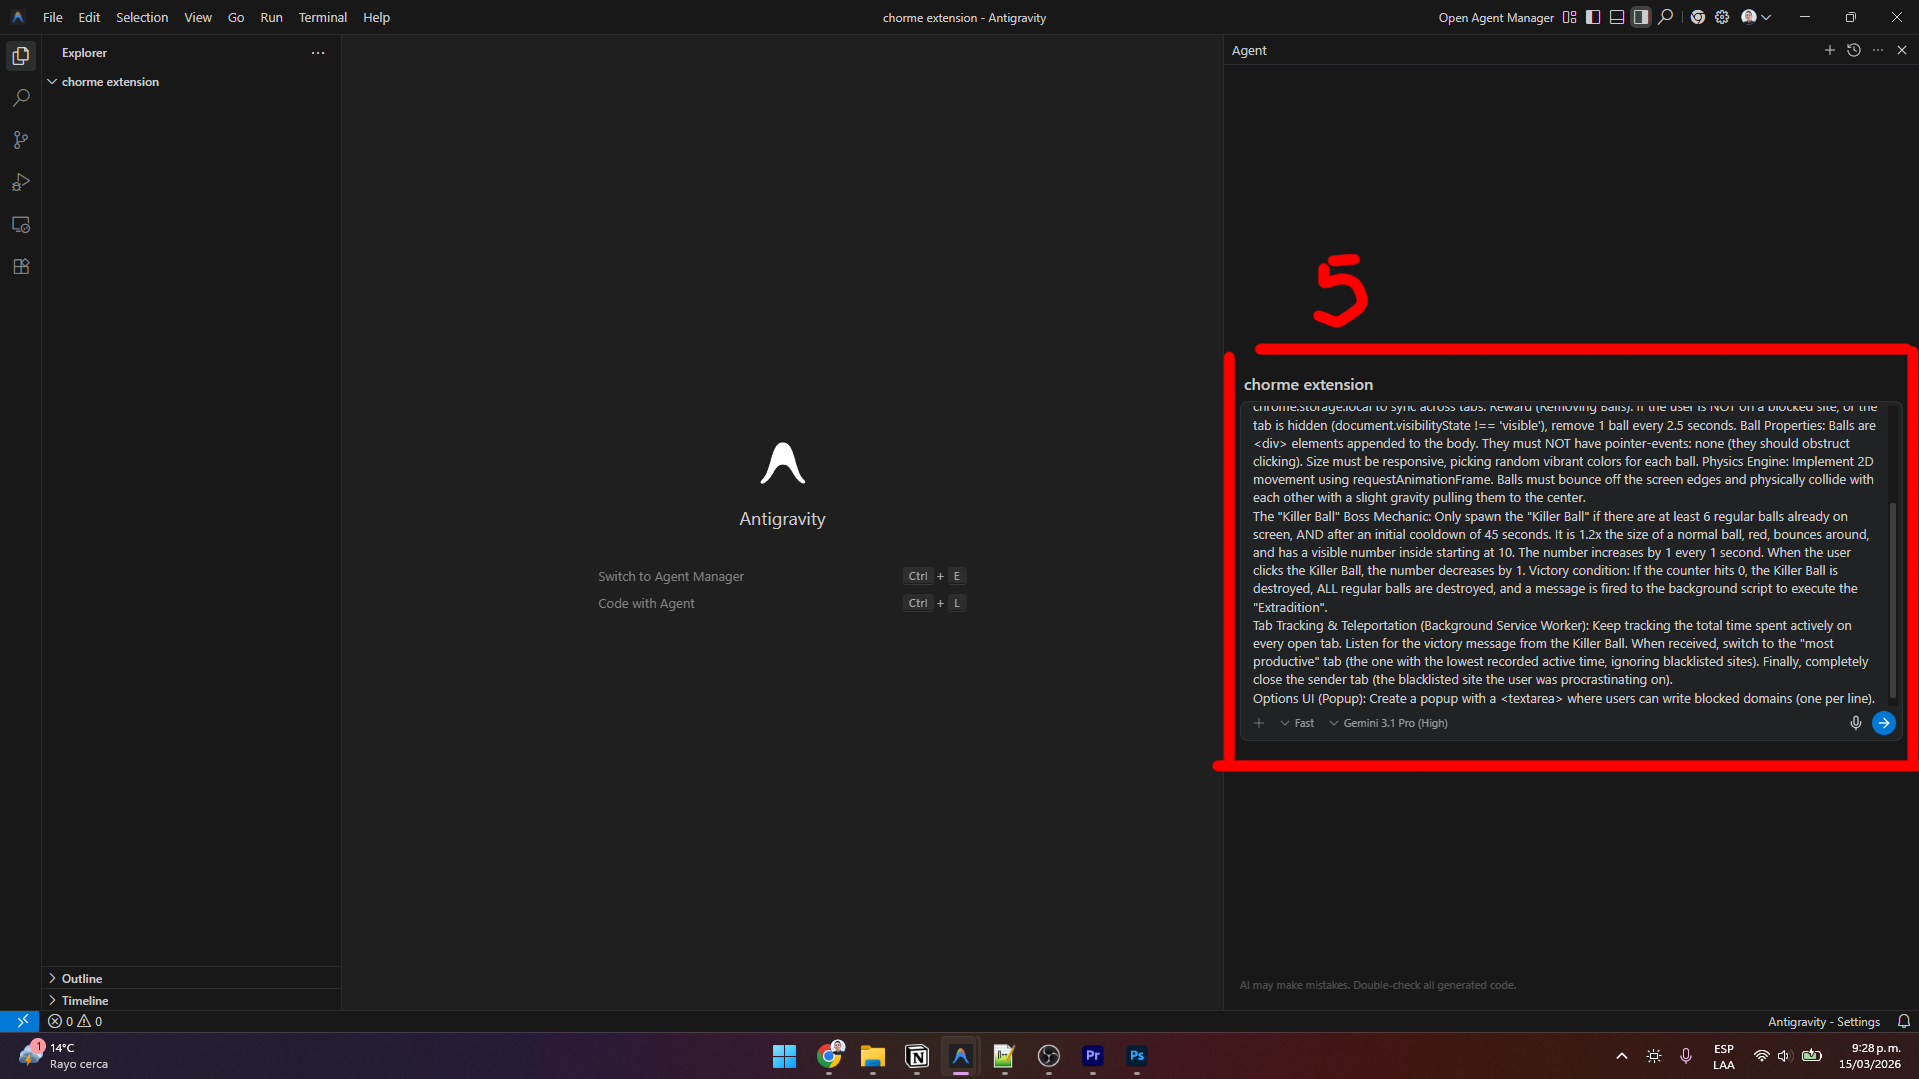The width and height of the screenshot is (1919, 1079).
Task: Click inside the agent prompt text box
Action: [x=1565, y=553]
